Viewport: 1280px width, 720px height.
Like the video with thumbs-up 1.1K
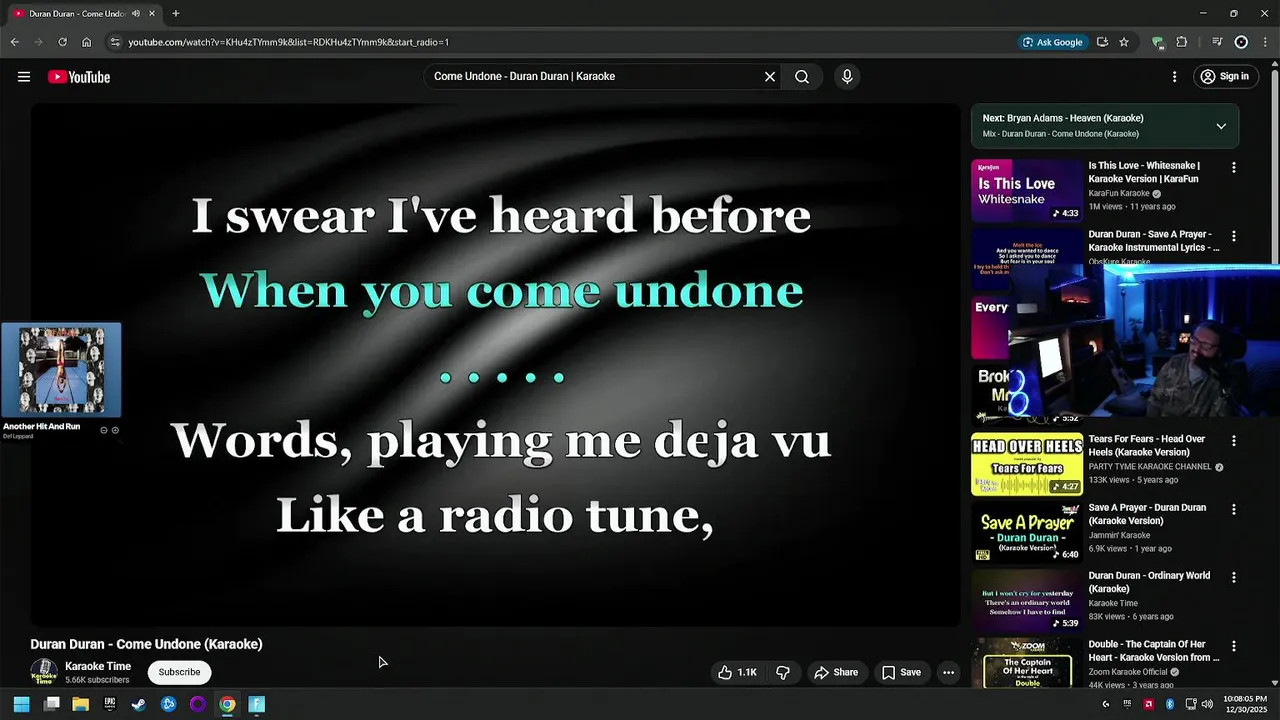coord(737,673)
